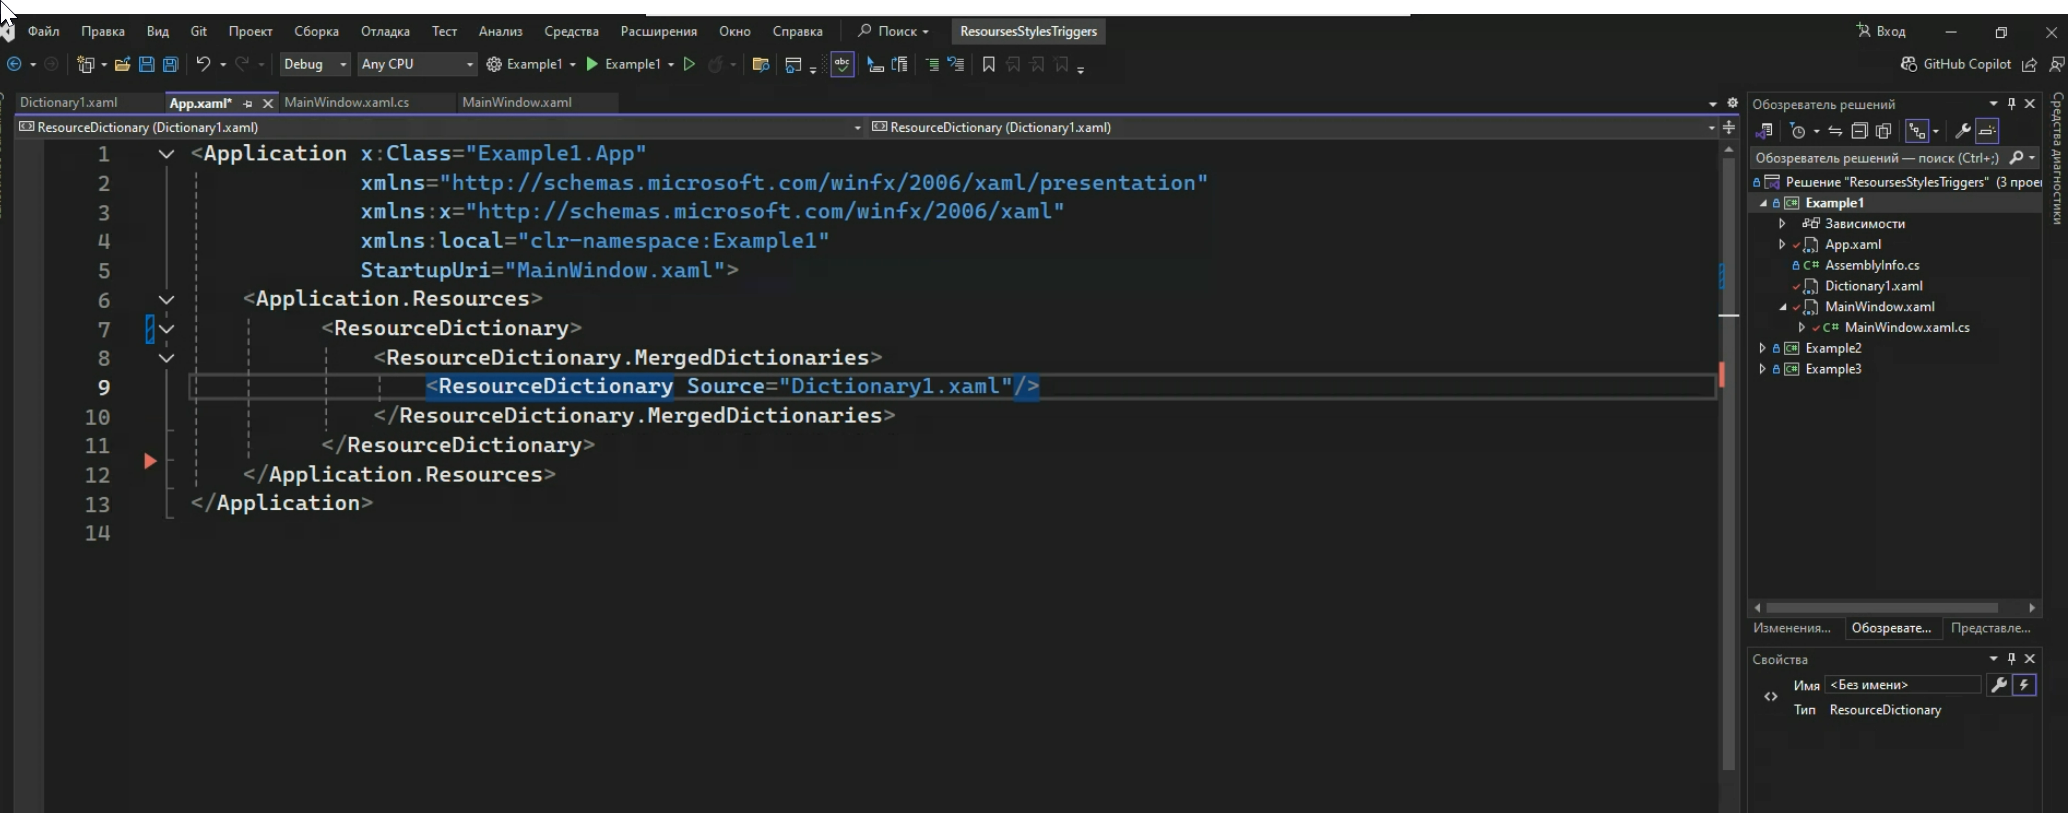The image size is (2068, 813).
Task: Open the Example1 startup project dropdown
Action: pyautogui.click(x=572, y=65)
